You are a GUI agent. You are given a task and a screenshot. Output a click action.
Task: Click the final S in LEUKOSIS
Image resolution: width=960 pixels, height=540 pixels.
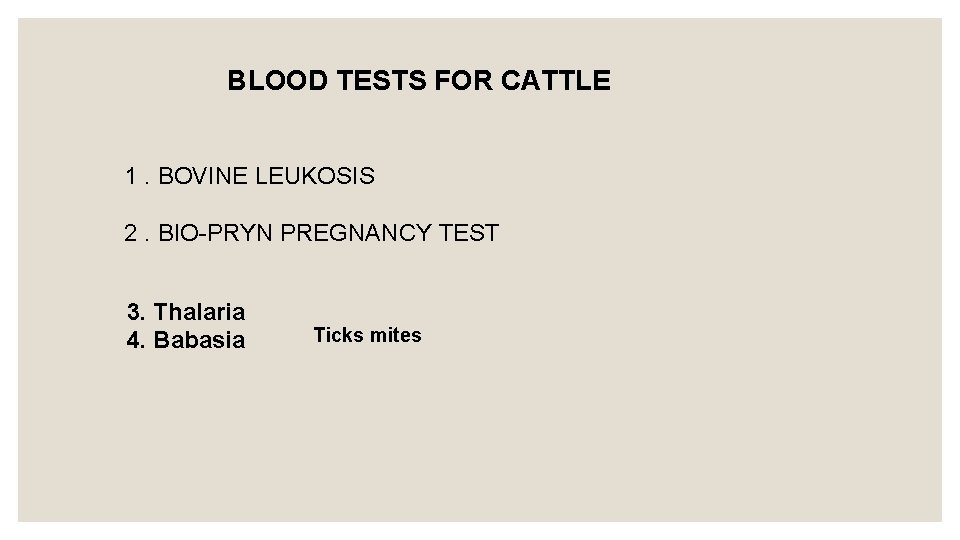[367, 177]
